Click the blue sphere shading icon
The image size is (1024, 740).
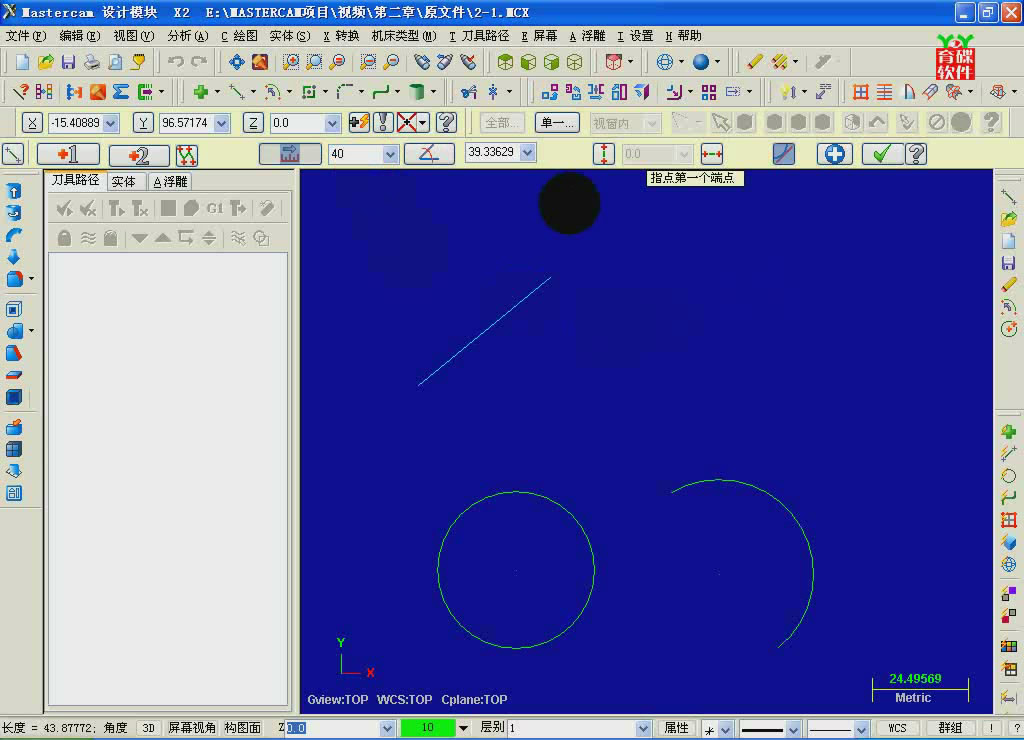pos(701,62)
